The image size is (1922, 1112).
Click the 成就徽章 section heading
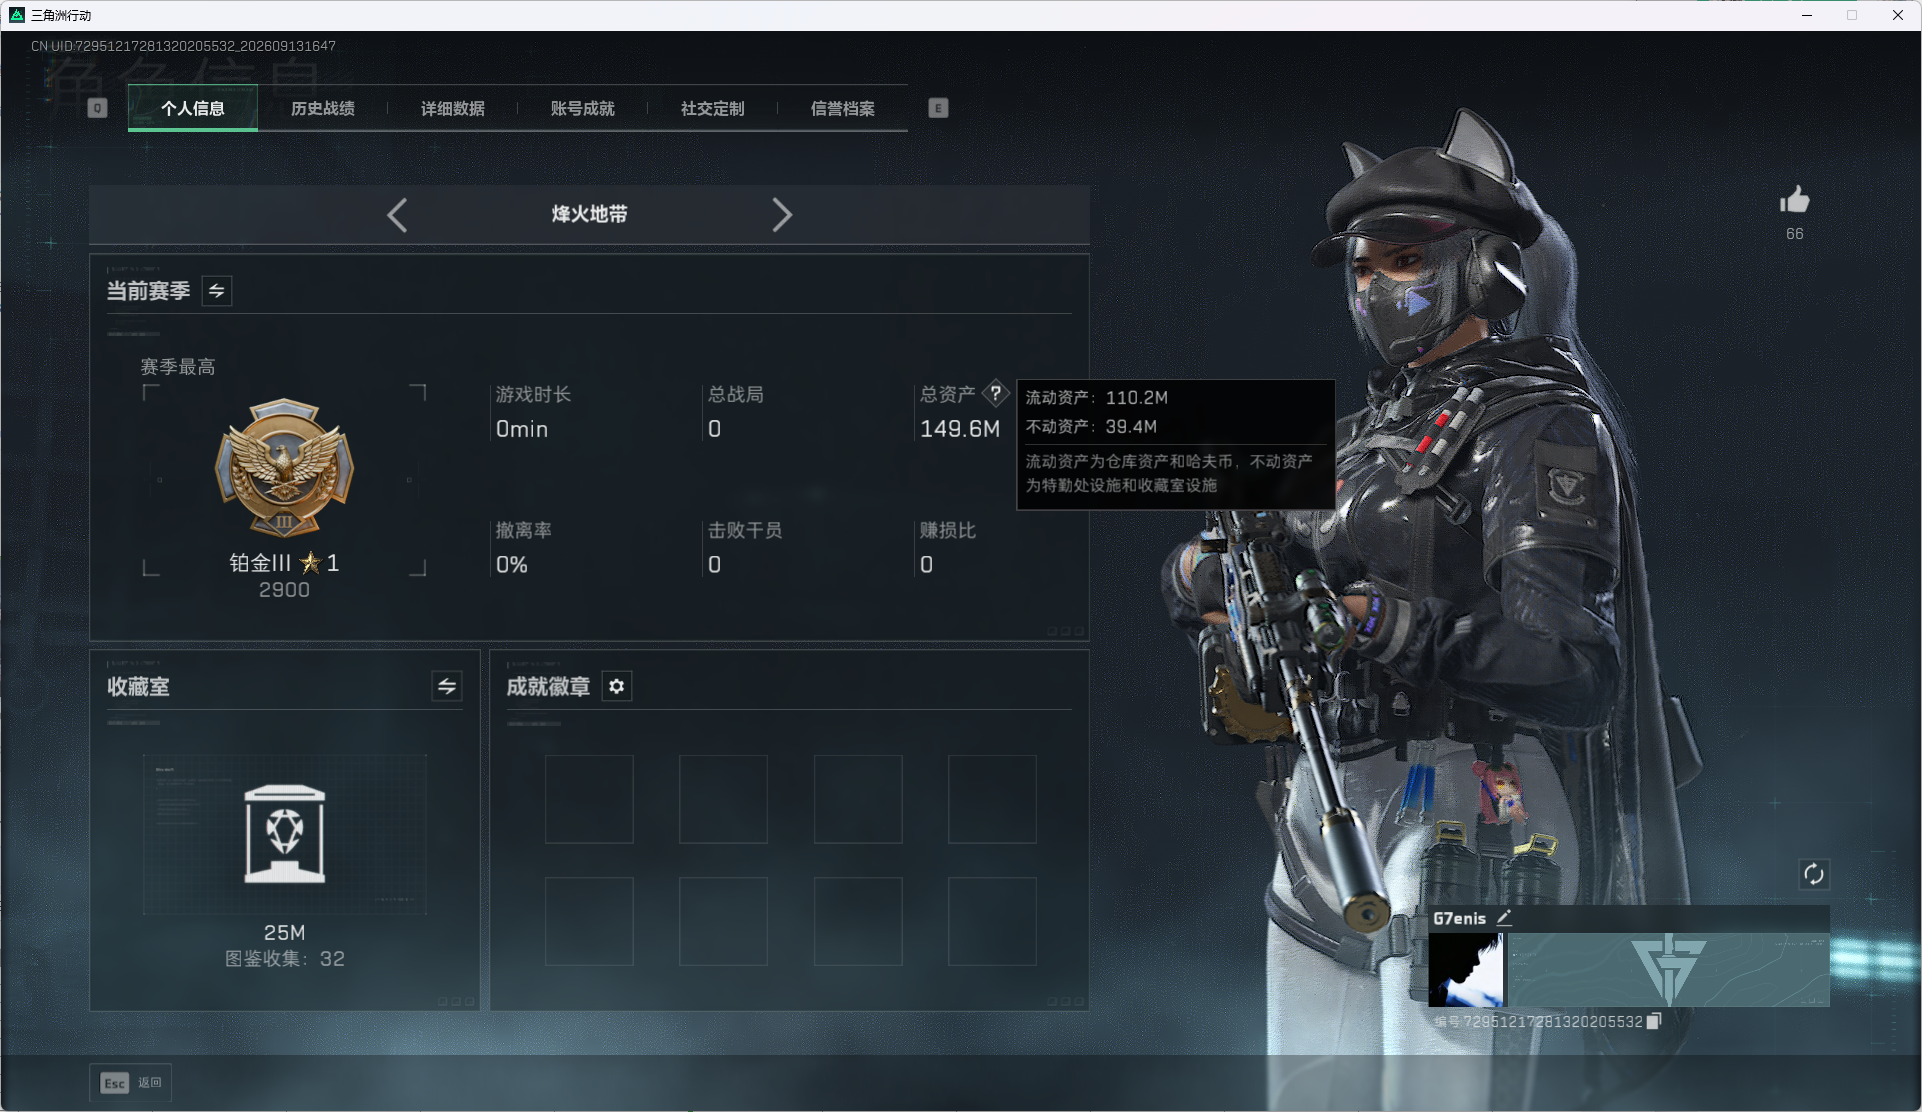tap(548, 687)
